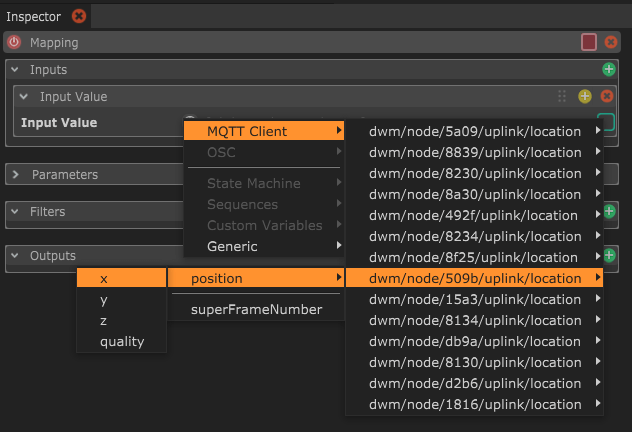632x432 pixels.
Task: Click the yellow plus icon on Input Value
Action: point(585,97)
